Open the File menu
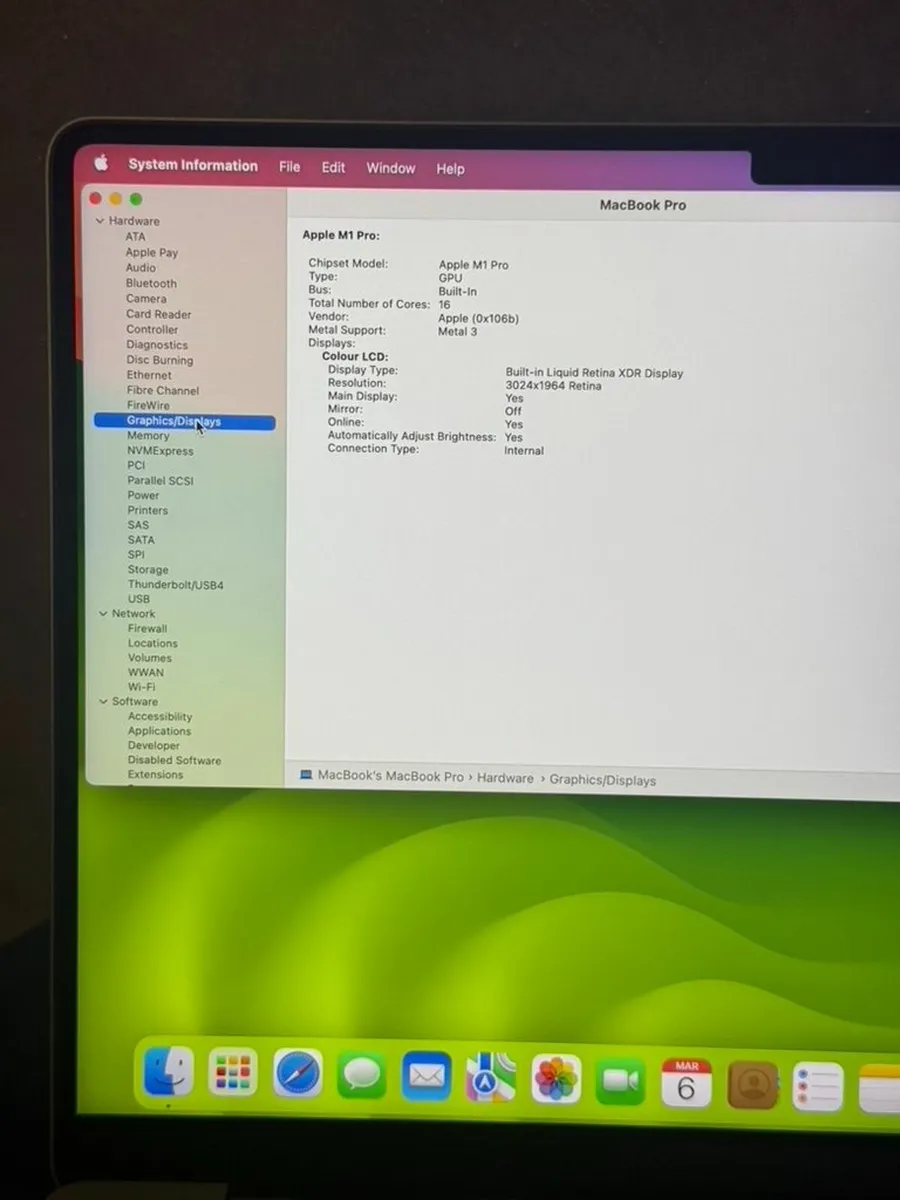 click(289, 167)
